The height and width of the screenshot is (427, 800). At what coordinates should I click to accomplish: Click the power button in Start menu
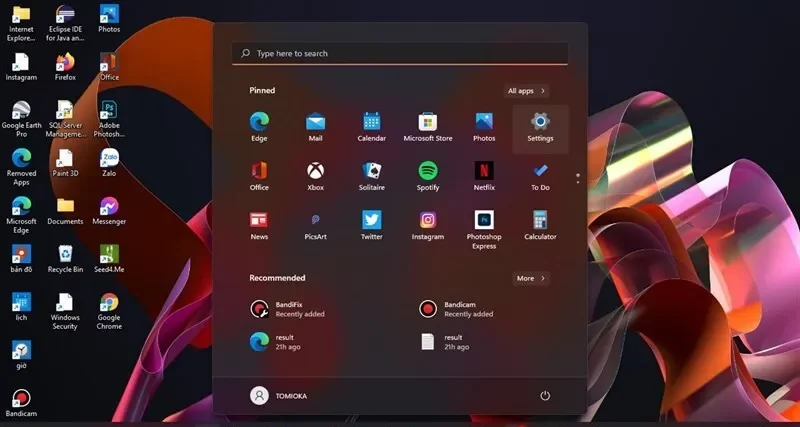(545, 396)
